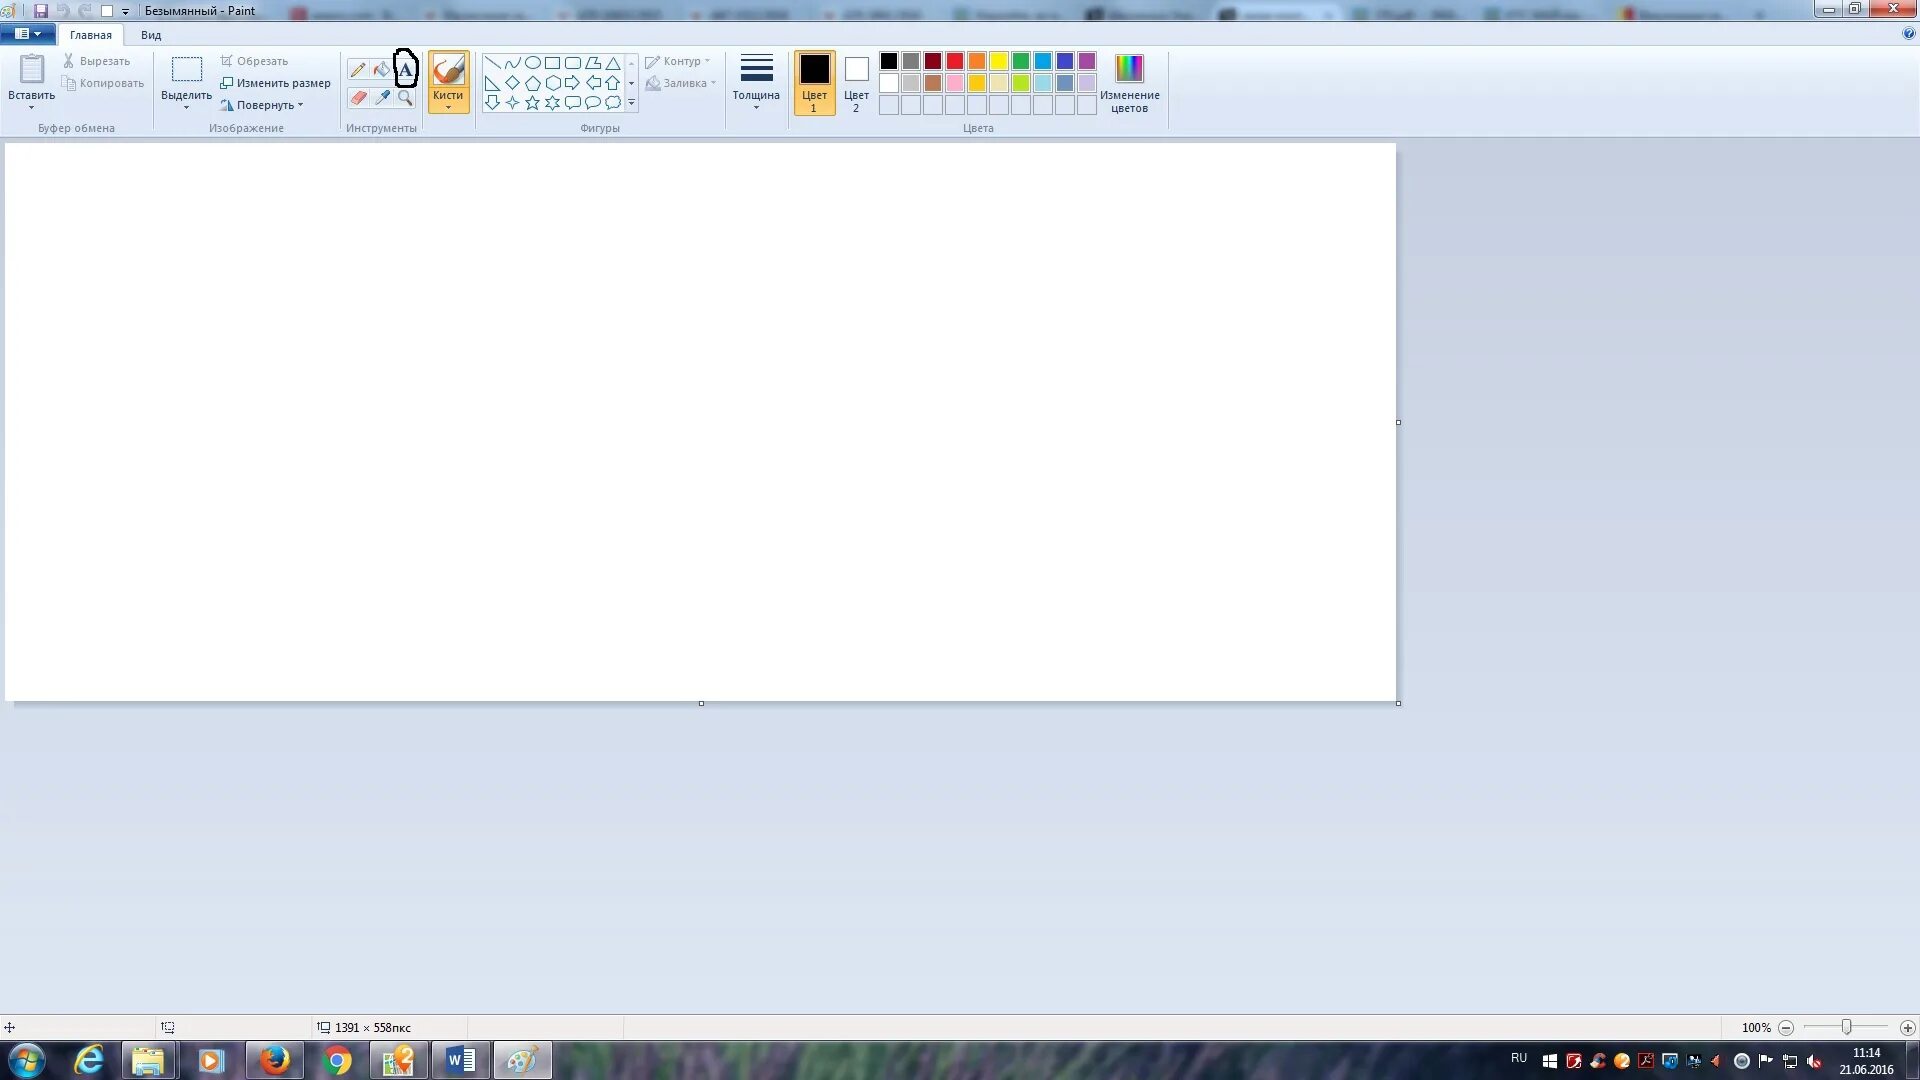Click the zoom out minus button

click(1786, 1028)
